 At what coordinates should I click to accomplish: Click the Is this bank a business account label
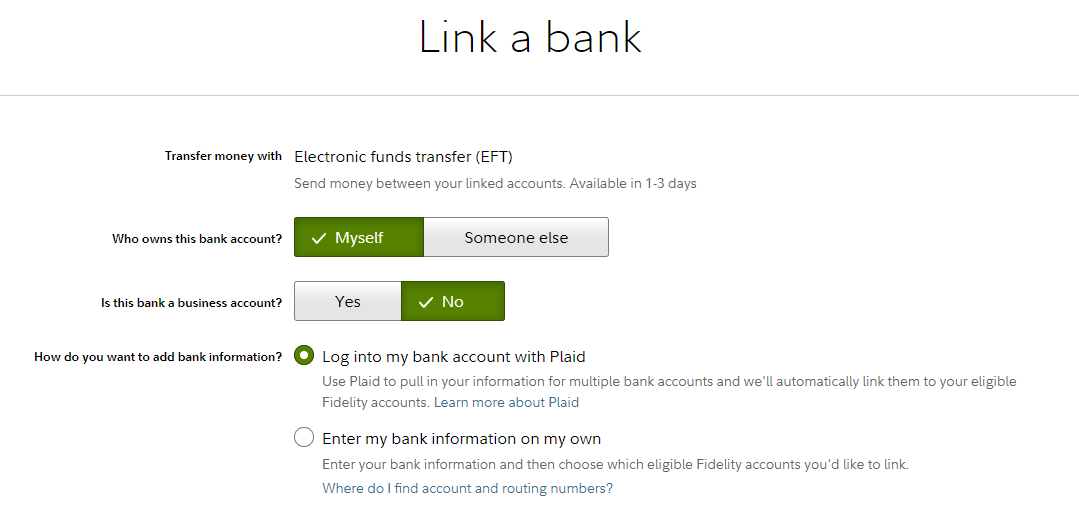coord(191,302)
